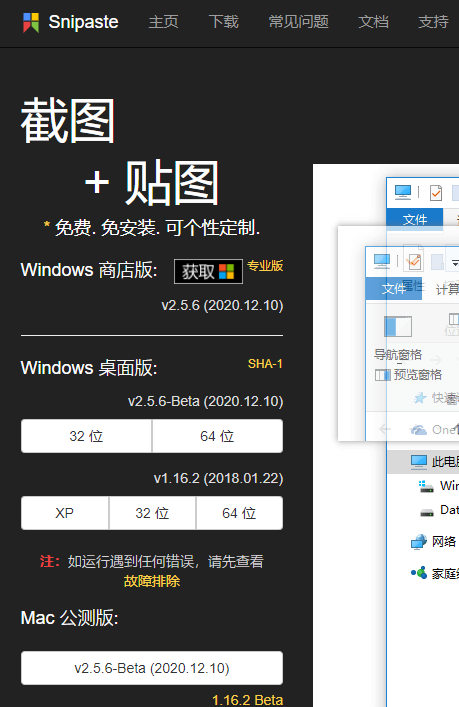Click the 预览窗格 ribbon option

[409, 375]
